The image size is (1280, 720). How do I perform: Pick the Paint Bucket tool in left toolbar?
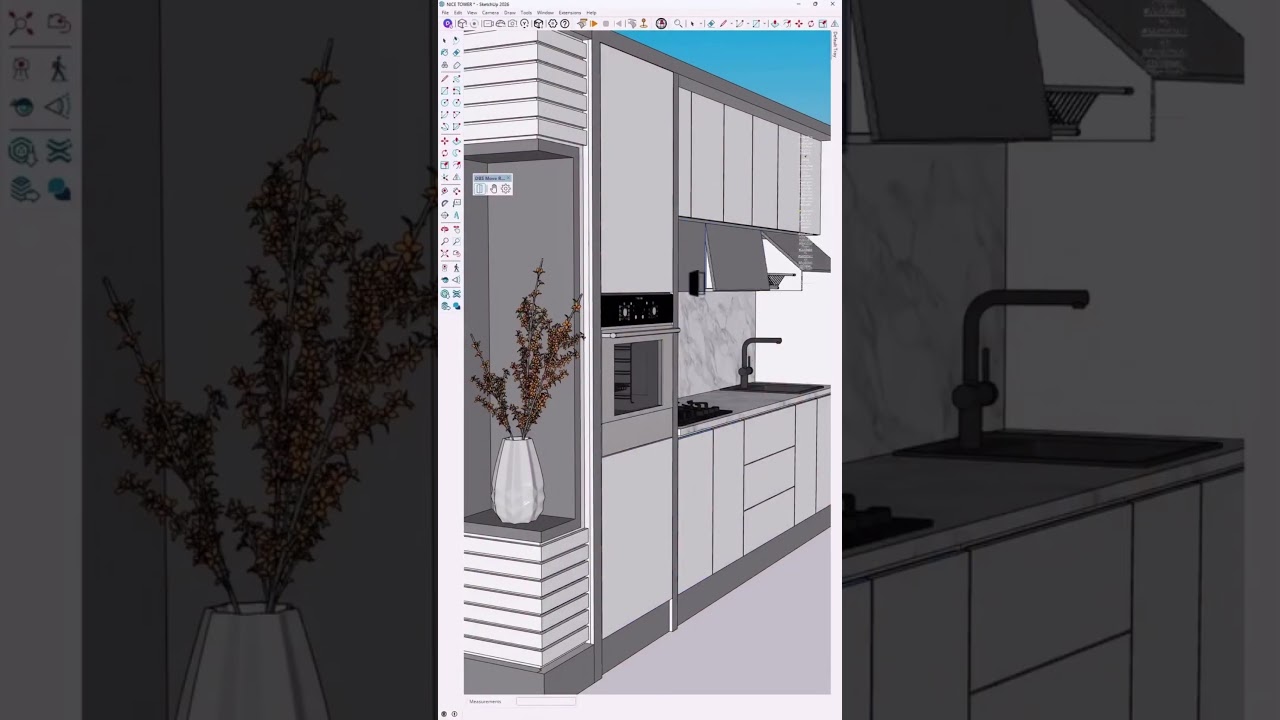click(x=444, y=52)
